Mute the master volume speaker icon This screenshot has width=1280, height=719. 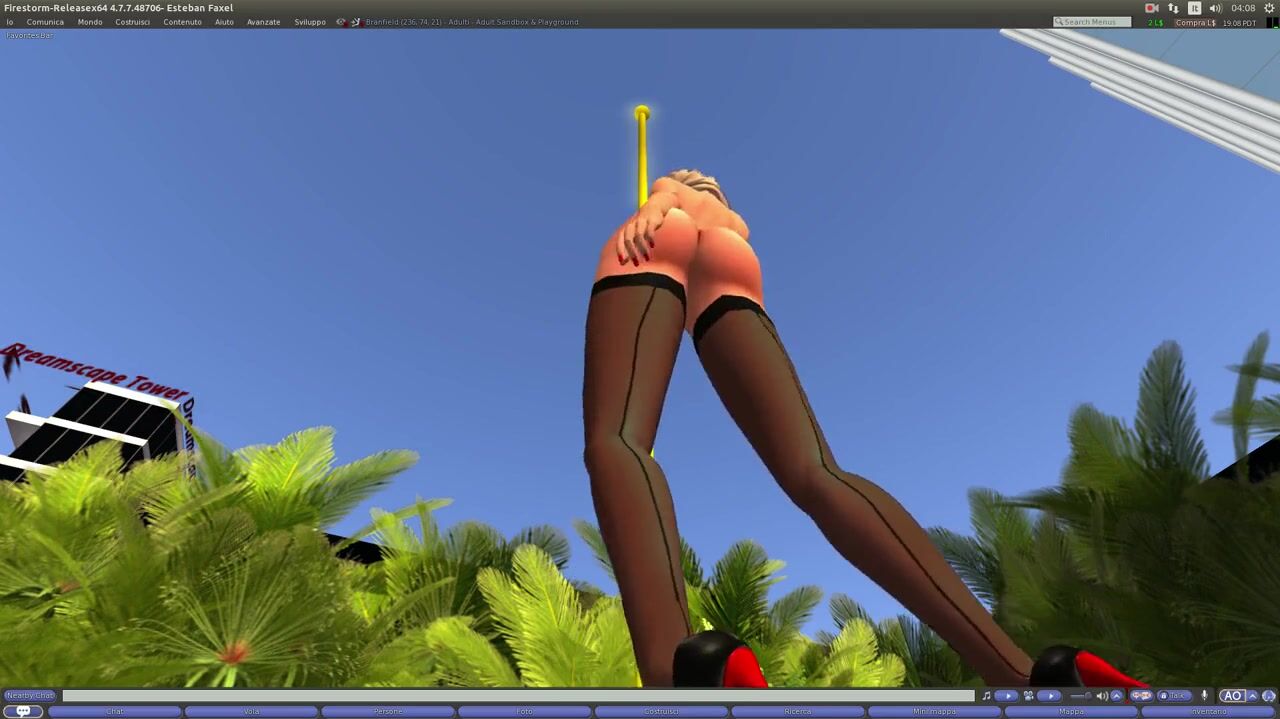(1101, 696)
